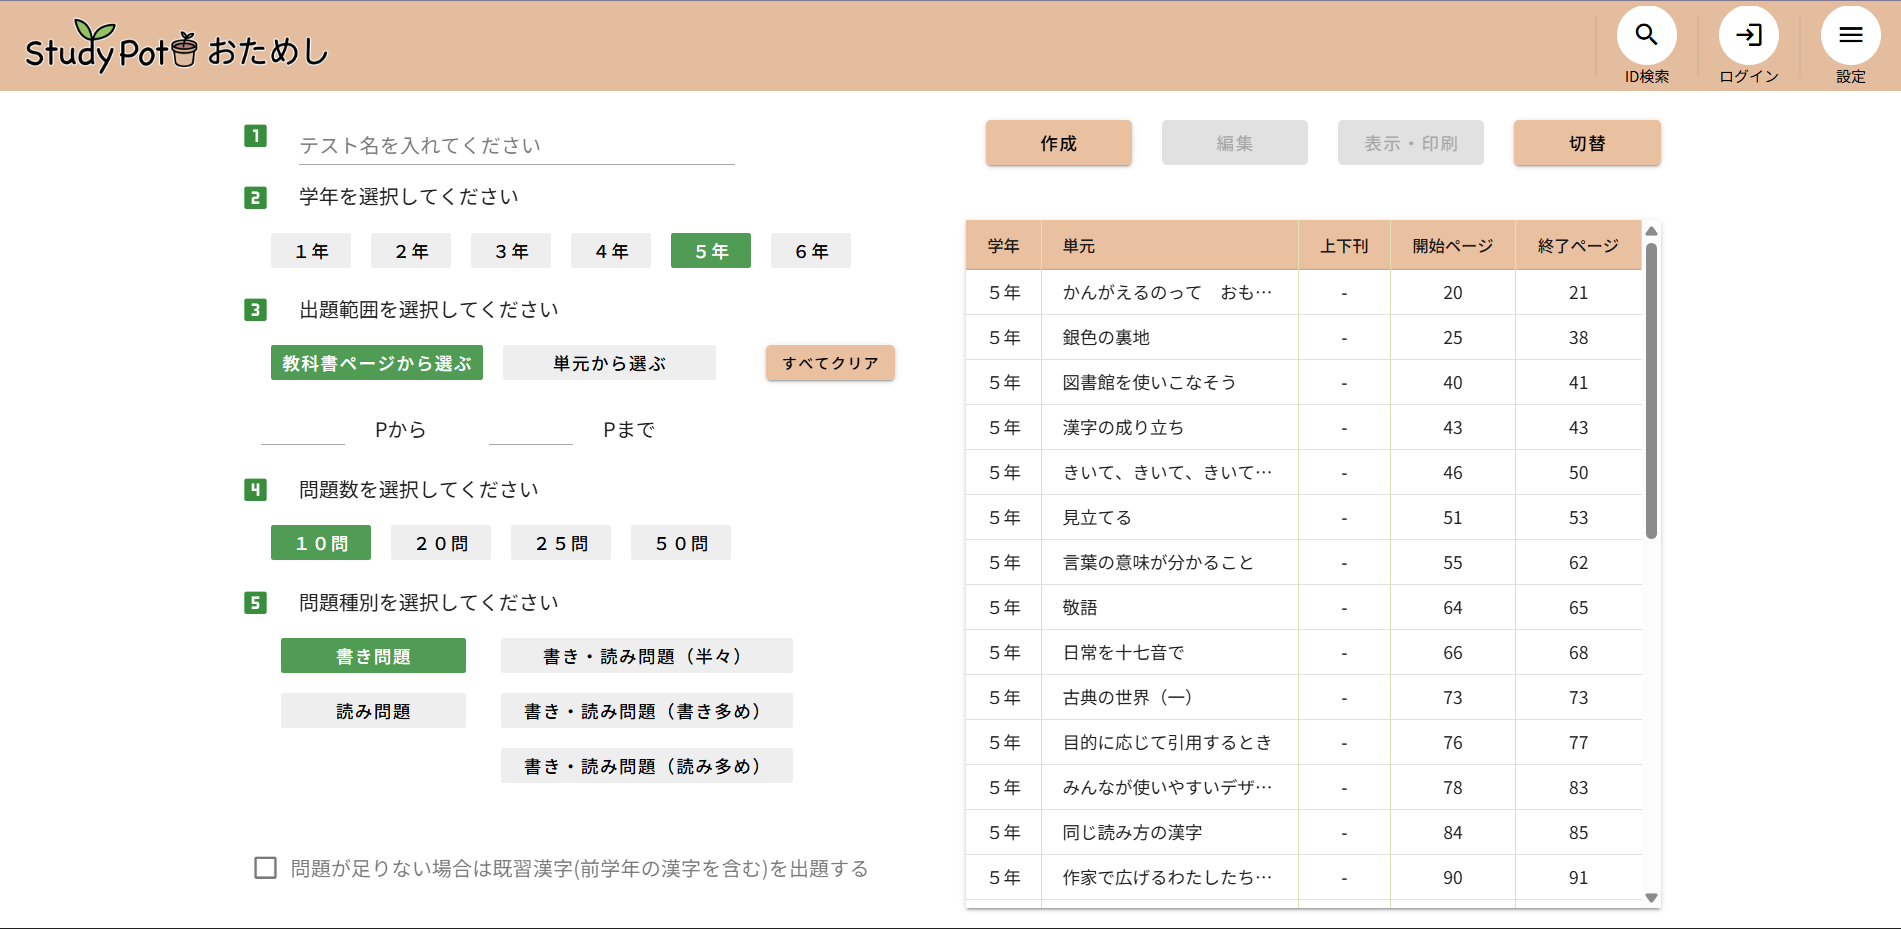Switch to the 単元から選ぶ tab

click(x=609, y=363)
